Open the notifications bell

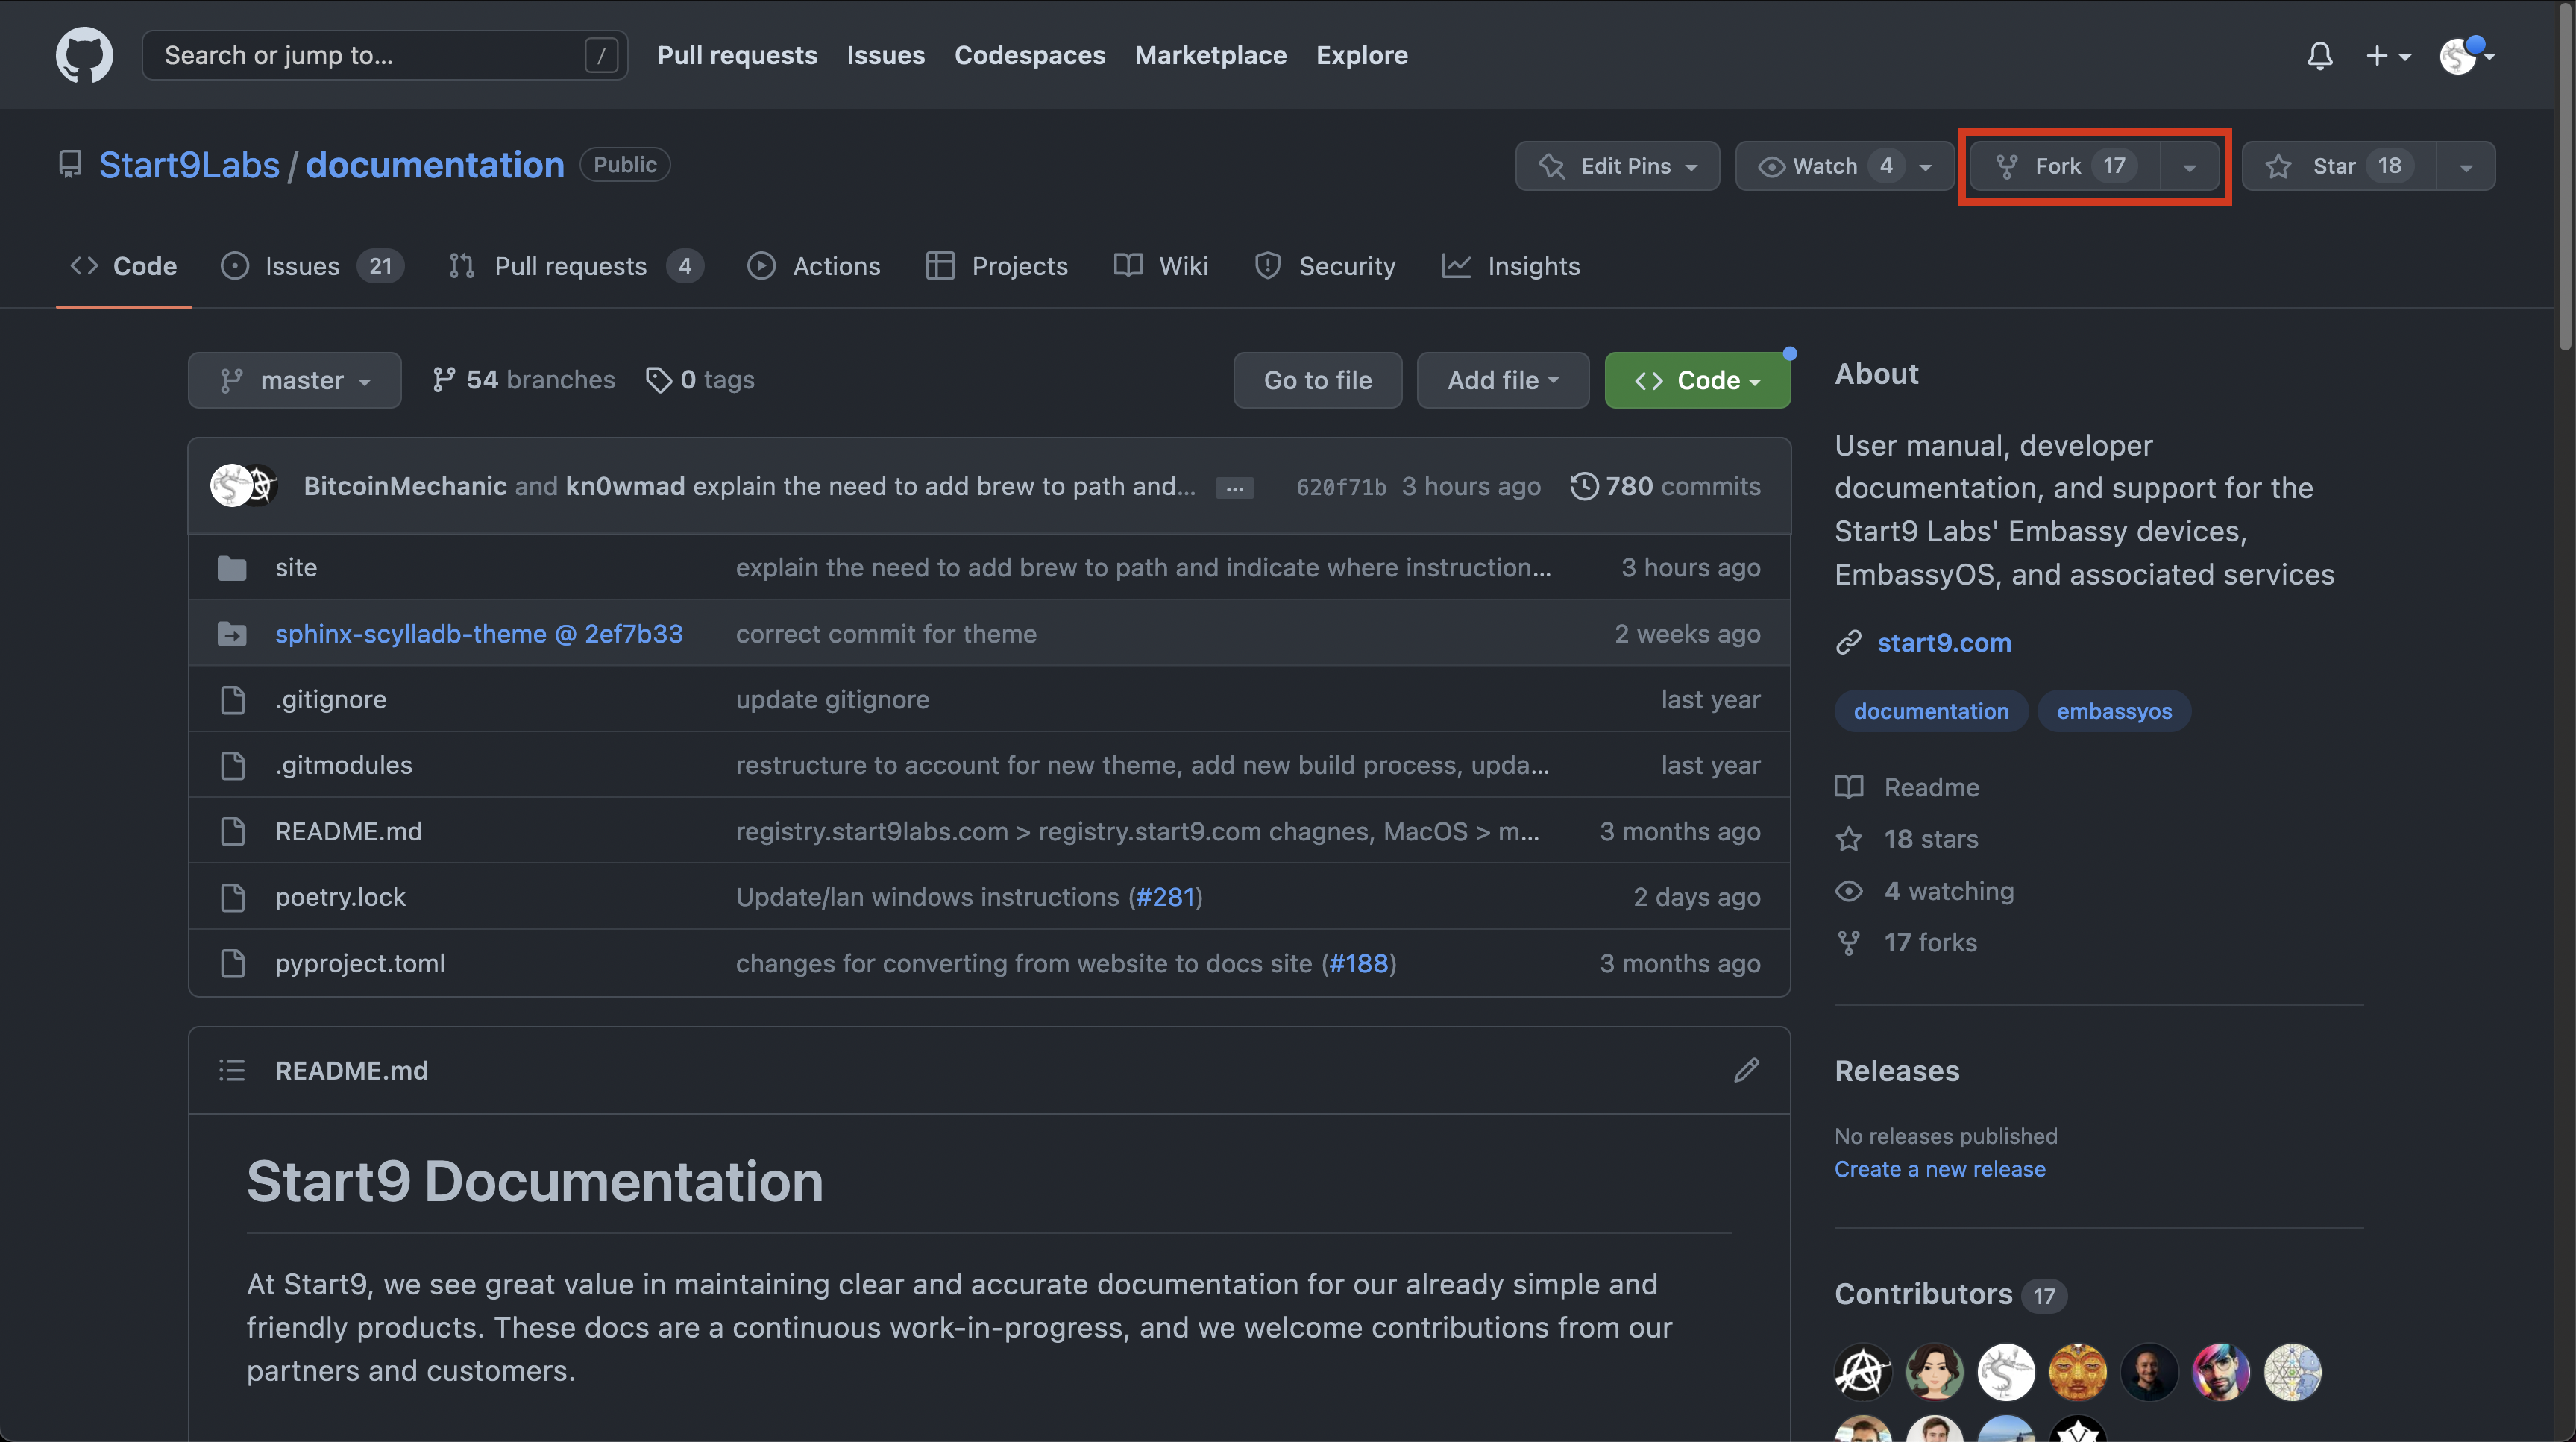click(x=2319, y=56)
